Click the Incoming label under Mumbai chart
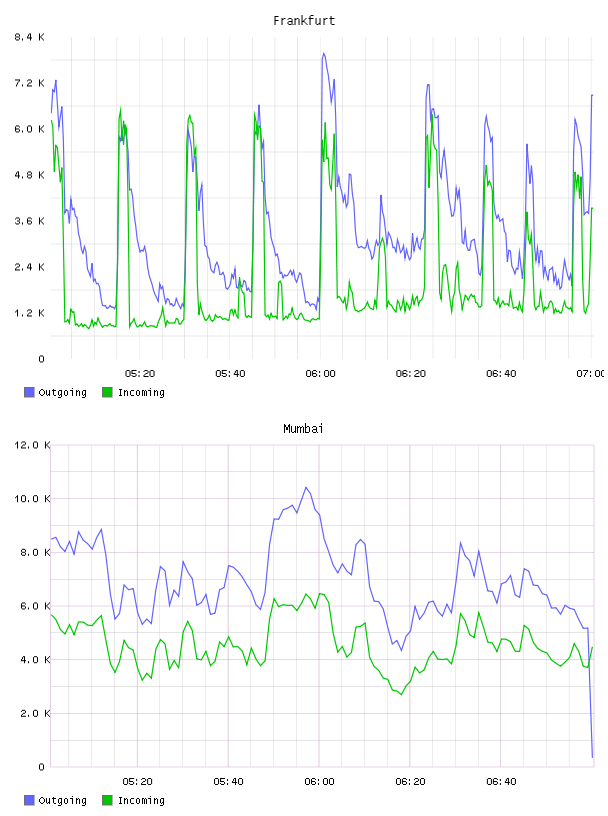This screenshot has height=816, width=608. coord(141,800)
